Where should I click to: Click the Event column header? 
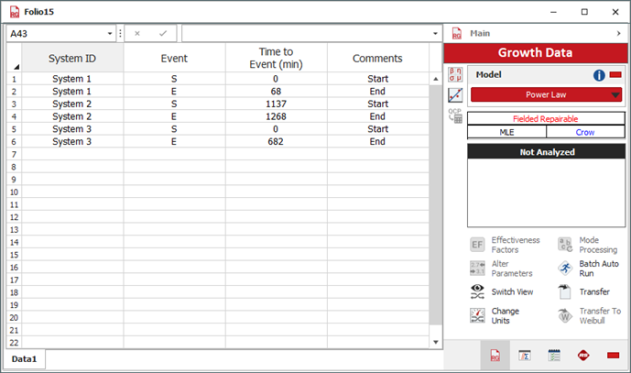pos(174,58)
